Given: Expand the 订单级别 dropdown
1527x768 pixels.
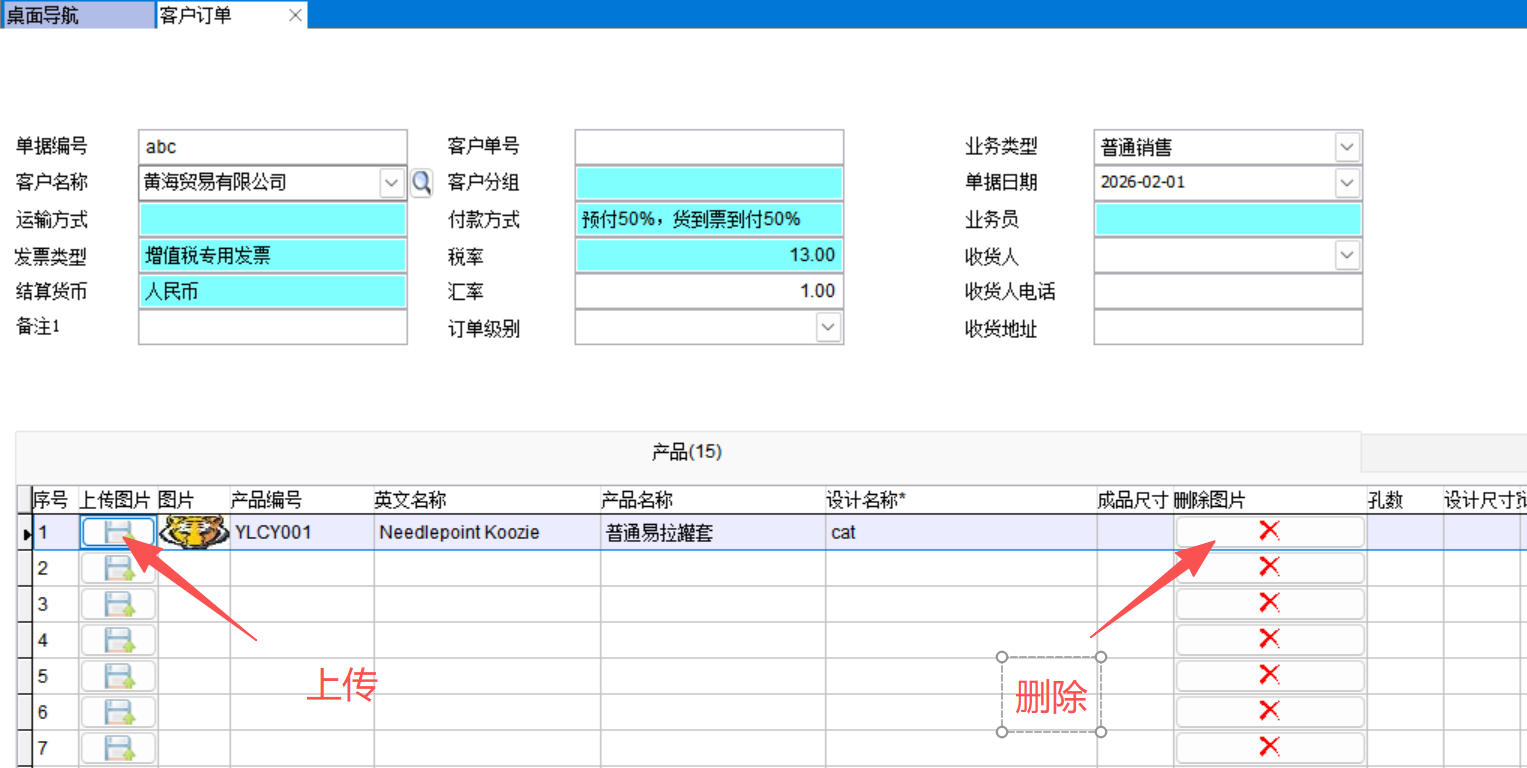Looking at the screenshot, I should pos(828,328).
